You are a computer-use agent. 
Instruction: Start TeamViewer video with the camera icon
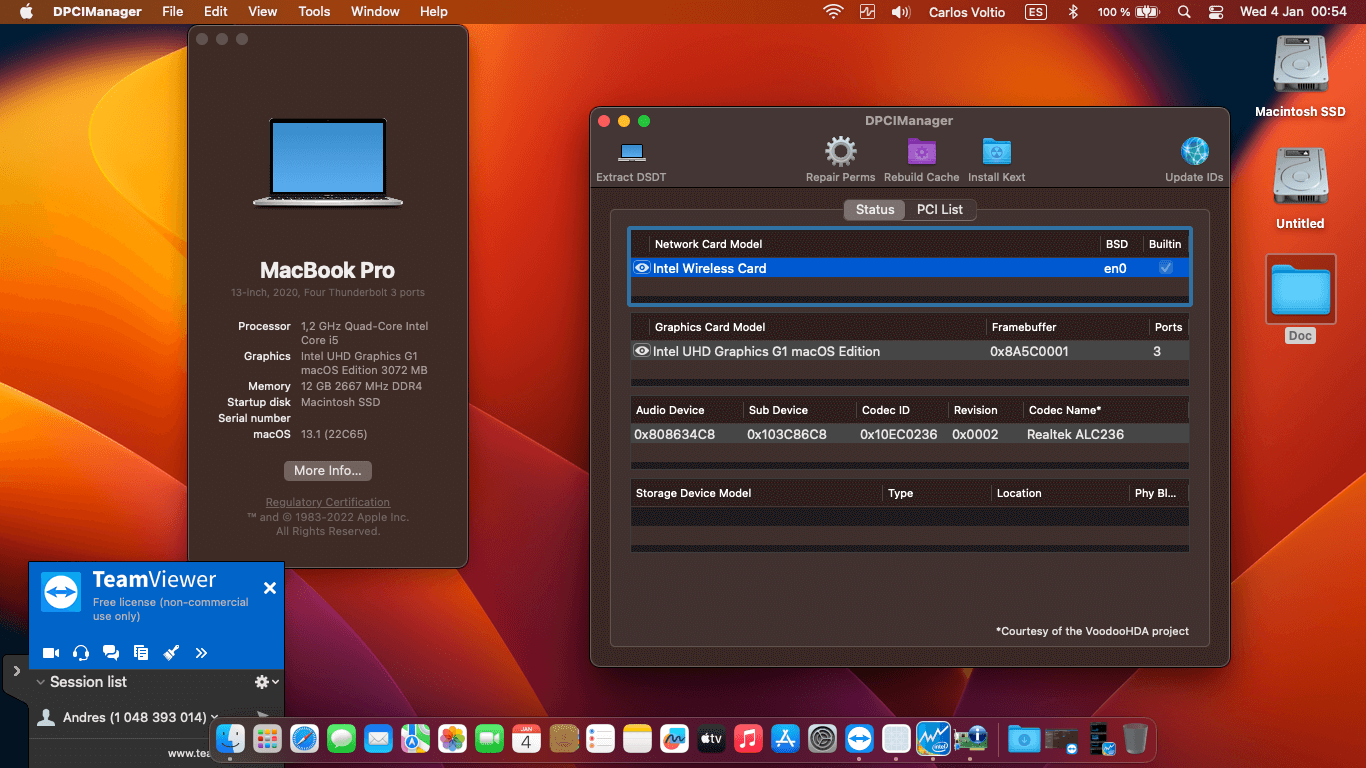tap(51, 653)
